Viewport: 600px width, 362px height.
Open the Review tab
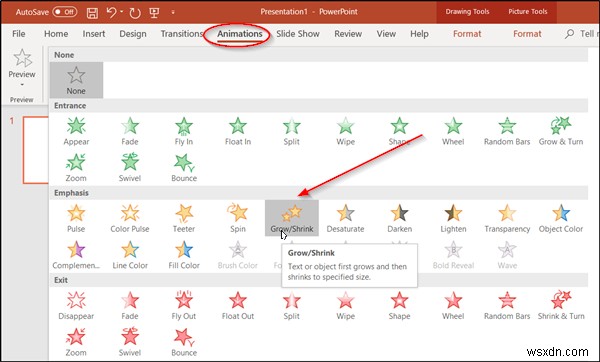(348, 34)
